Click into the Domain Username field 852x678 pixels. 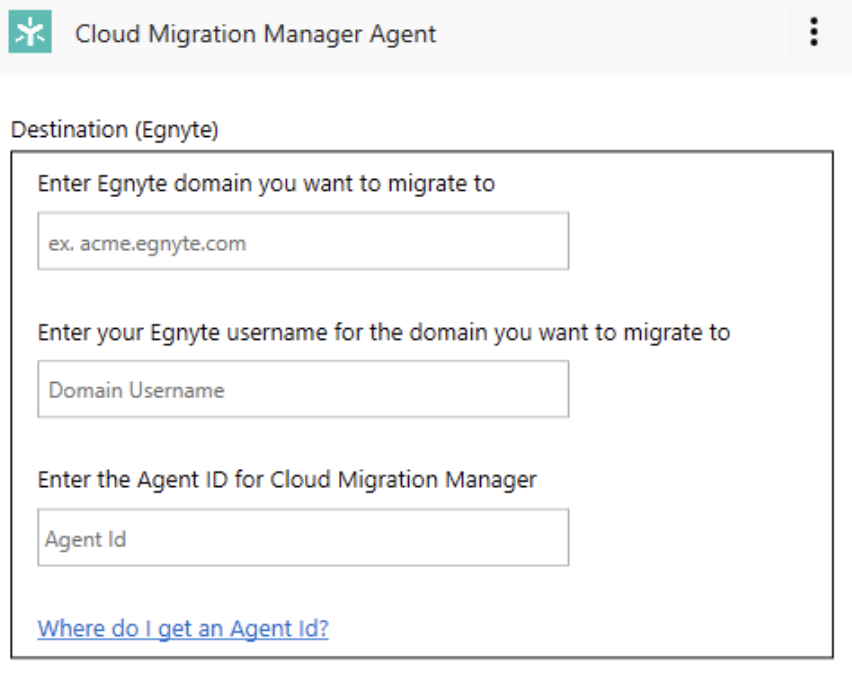click(x=303, y=390)
